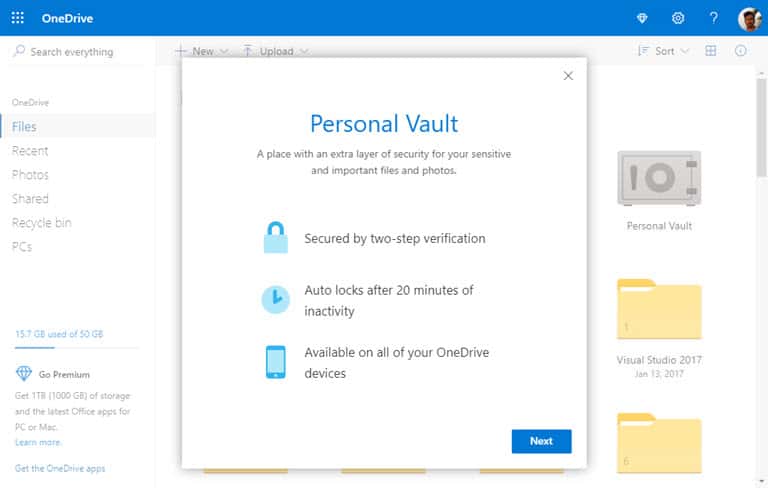The width and height of the screenshot is (768, 488).
Task: Open the help question mark icon
Action: [x=714, y=18]
